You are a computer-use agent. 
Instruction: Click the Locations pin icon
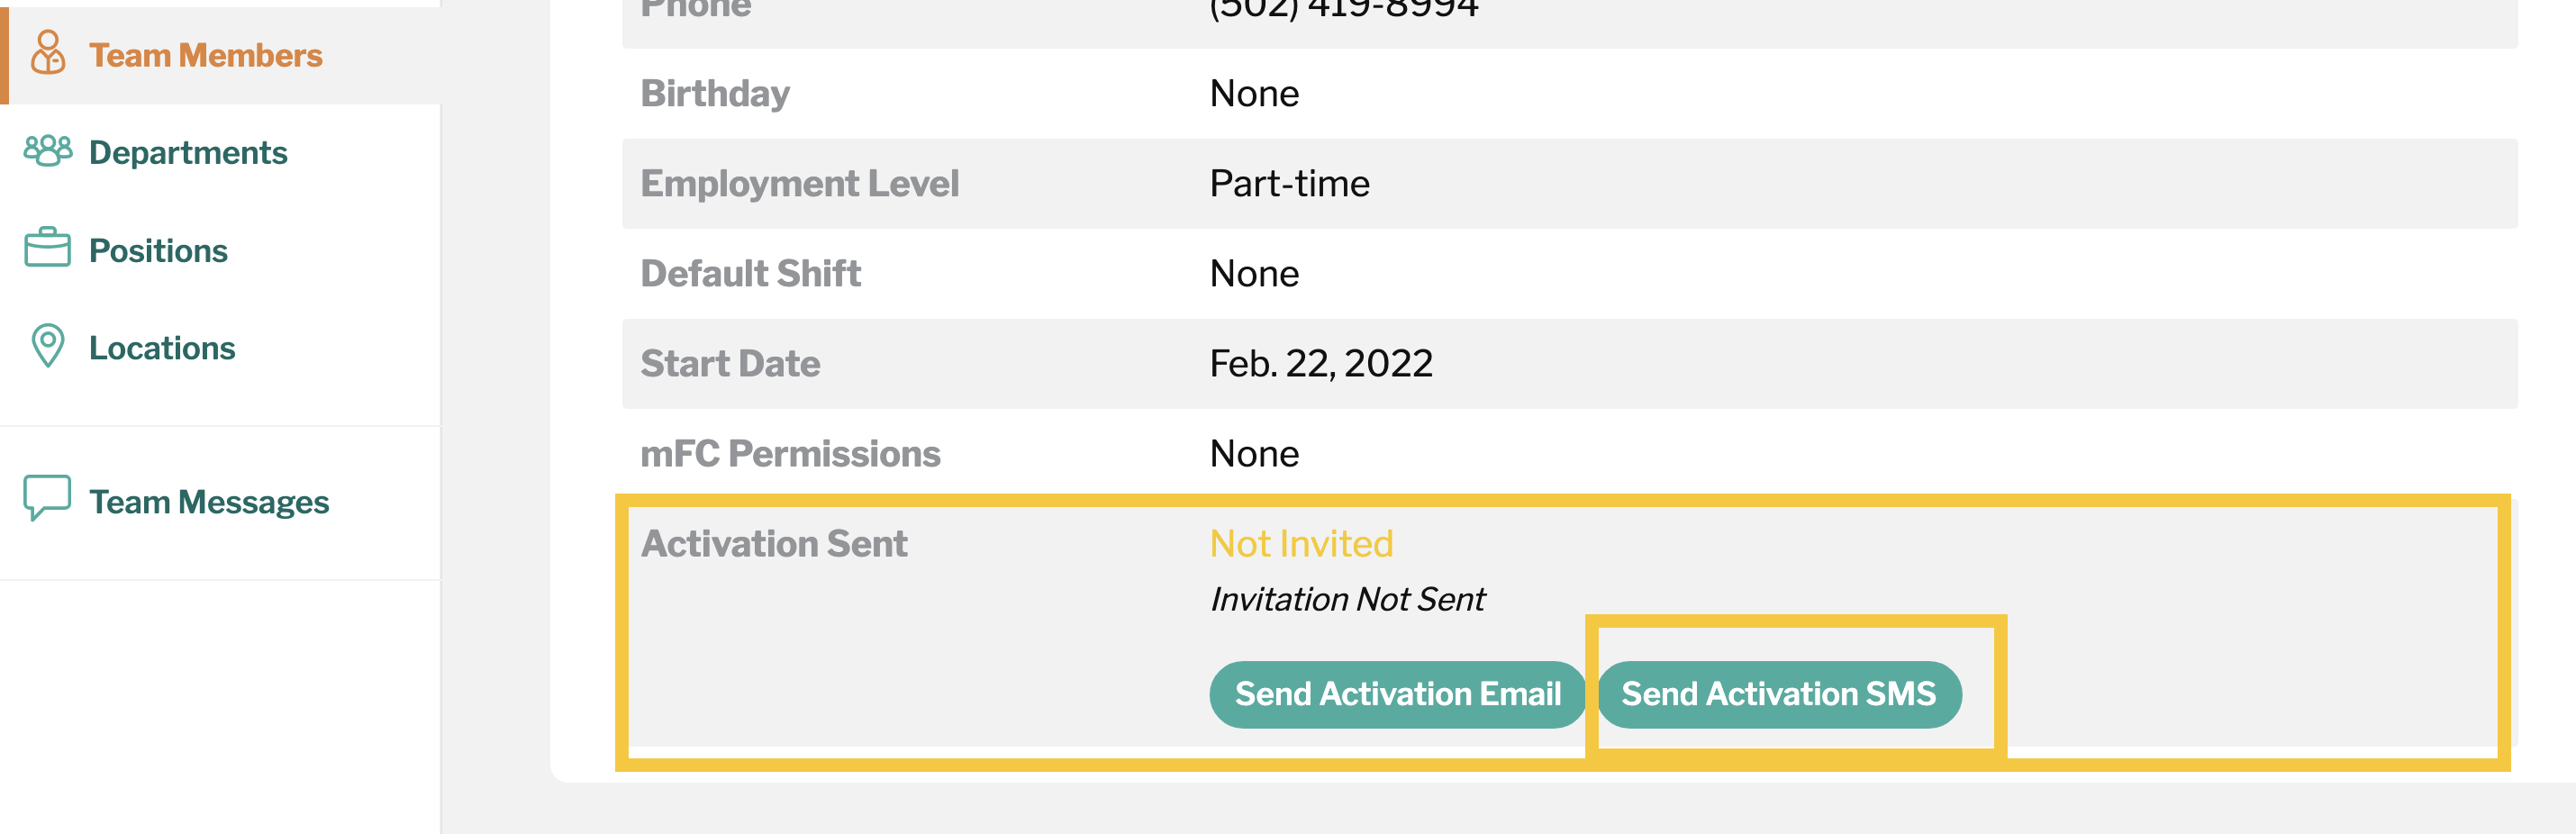coord(47,346)
